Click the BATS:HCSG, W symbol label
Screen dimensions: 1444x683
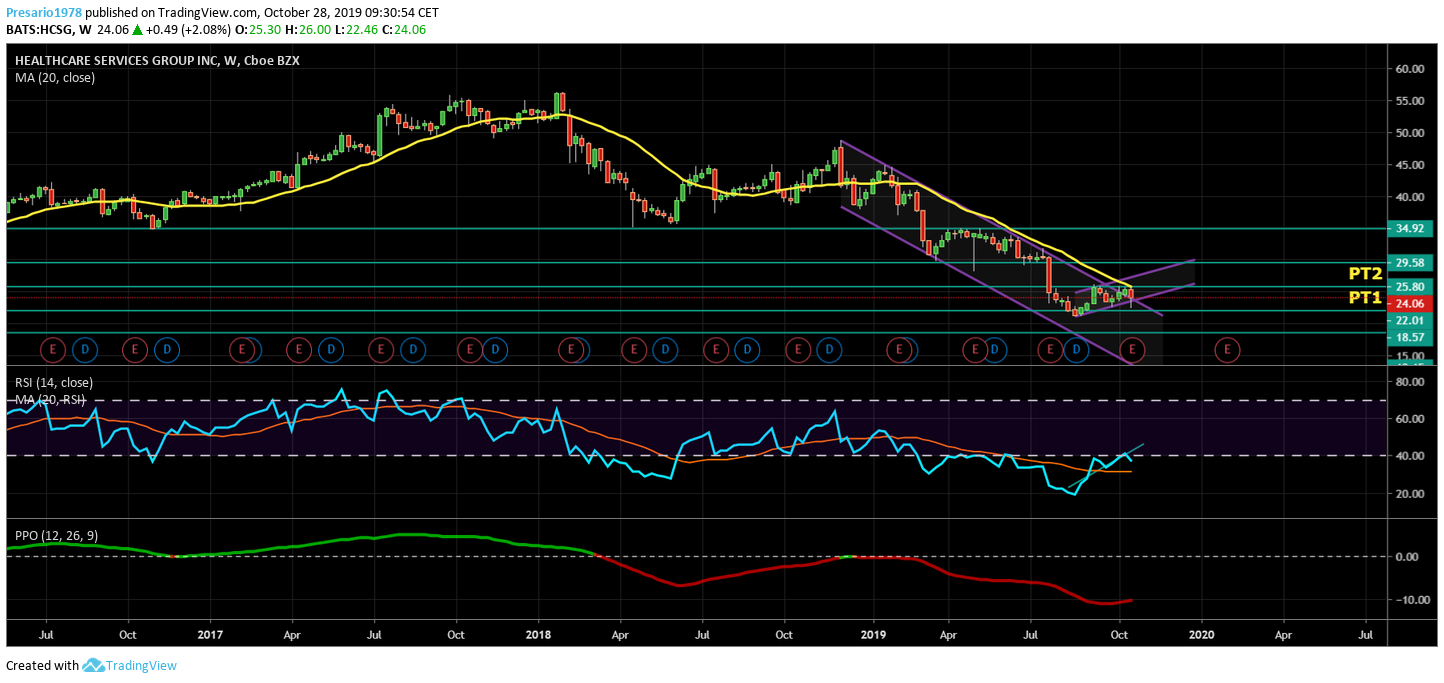pos(48,29)
